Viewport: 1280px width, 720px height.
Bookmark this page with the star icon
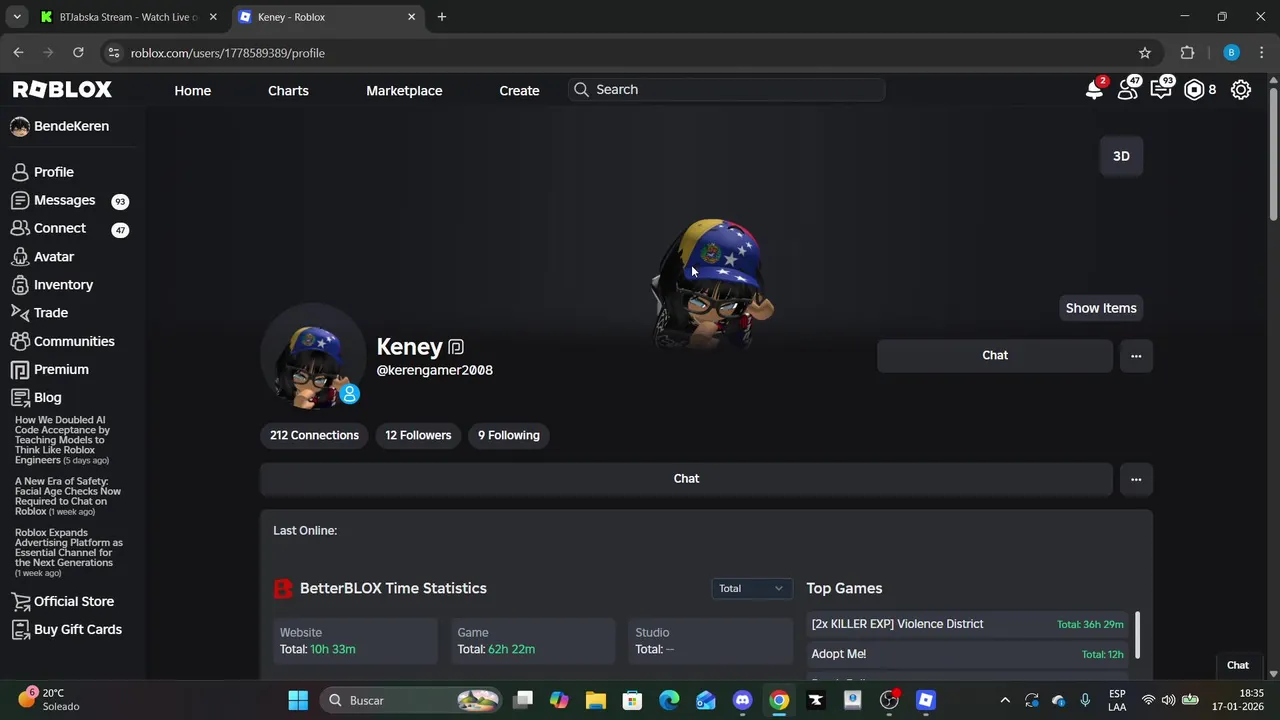coord(1145,53)
